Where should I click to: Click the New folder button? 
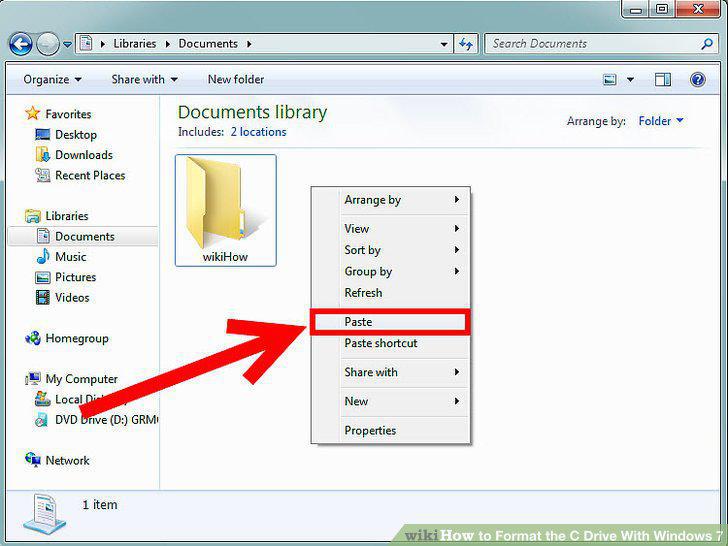(x=236, y=79)
